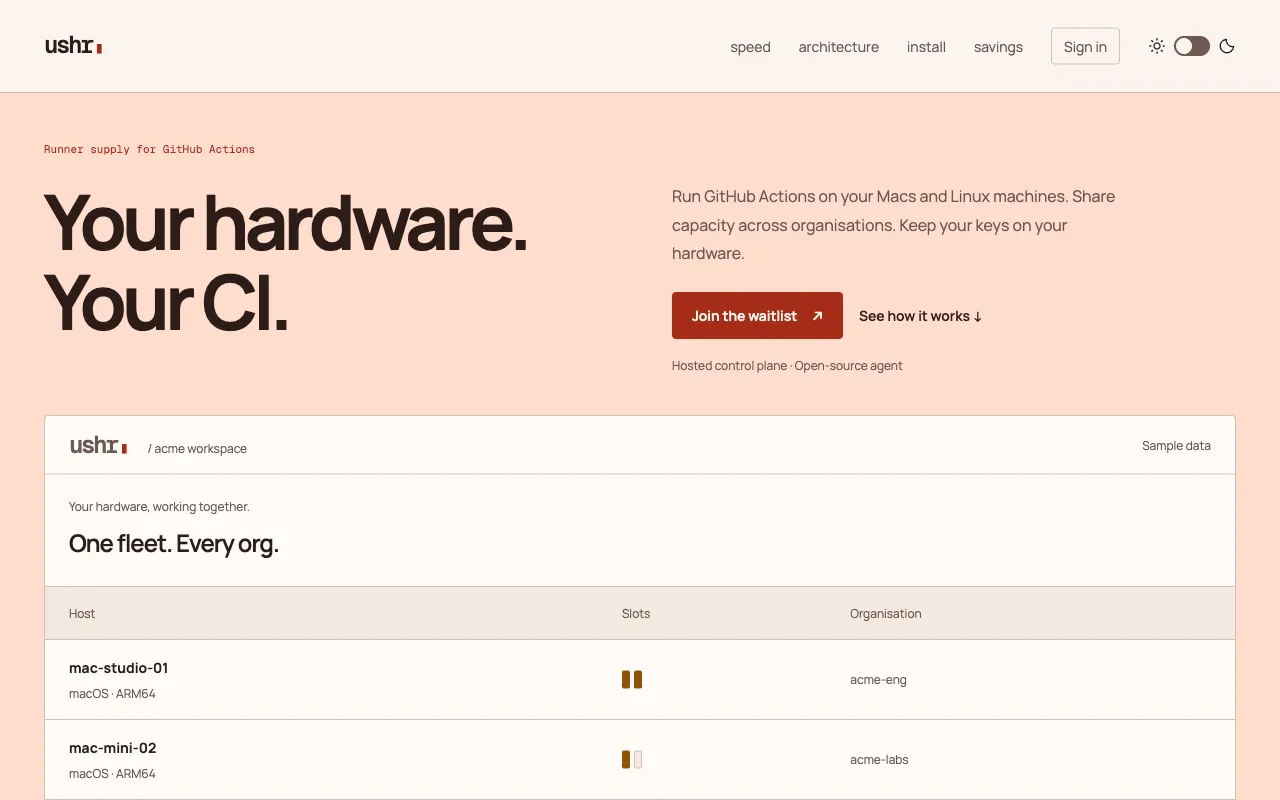Image resolution: width=1280 pixels, height=800 pixels.
Task: Click Join the waitlist button
Action: (757, 316)
